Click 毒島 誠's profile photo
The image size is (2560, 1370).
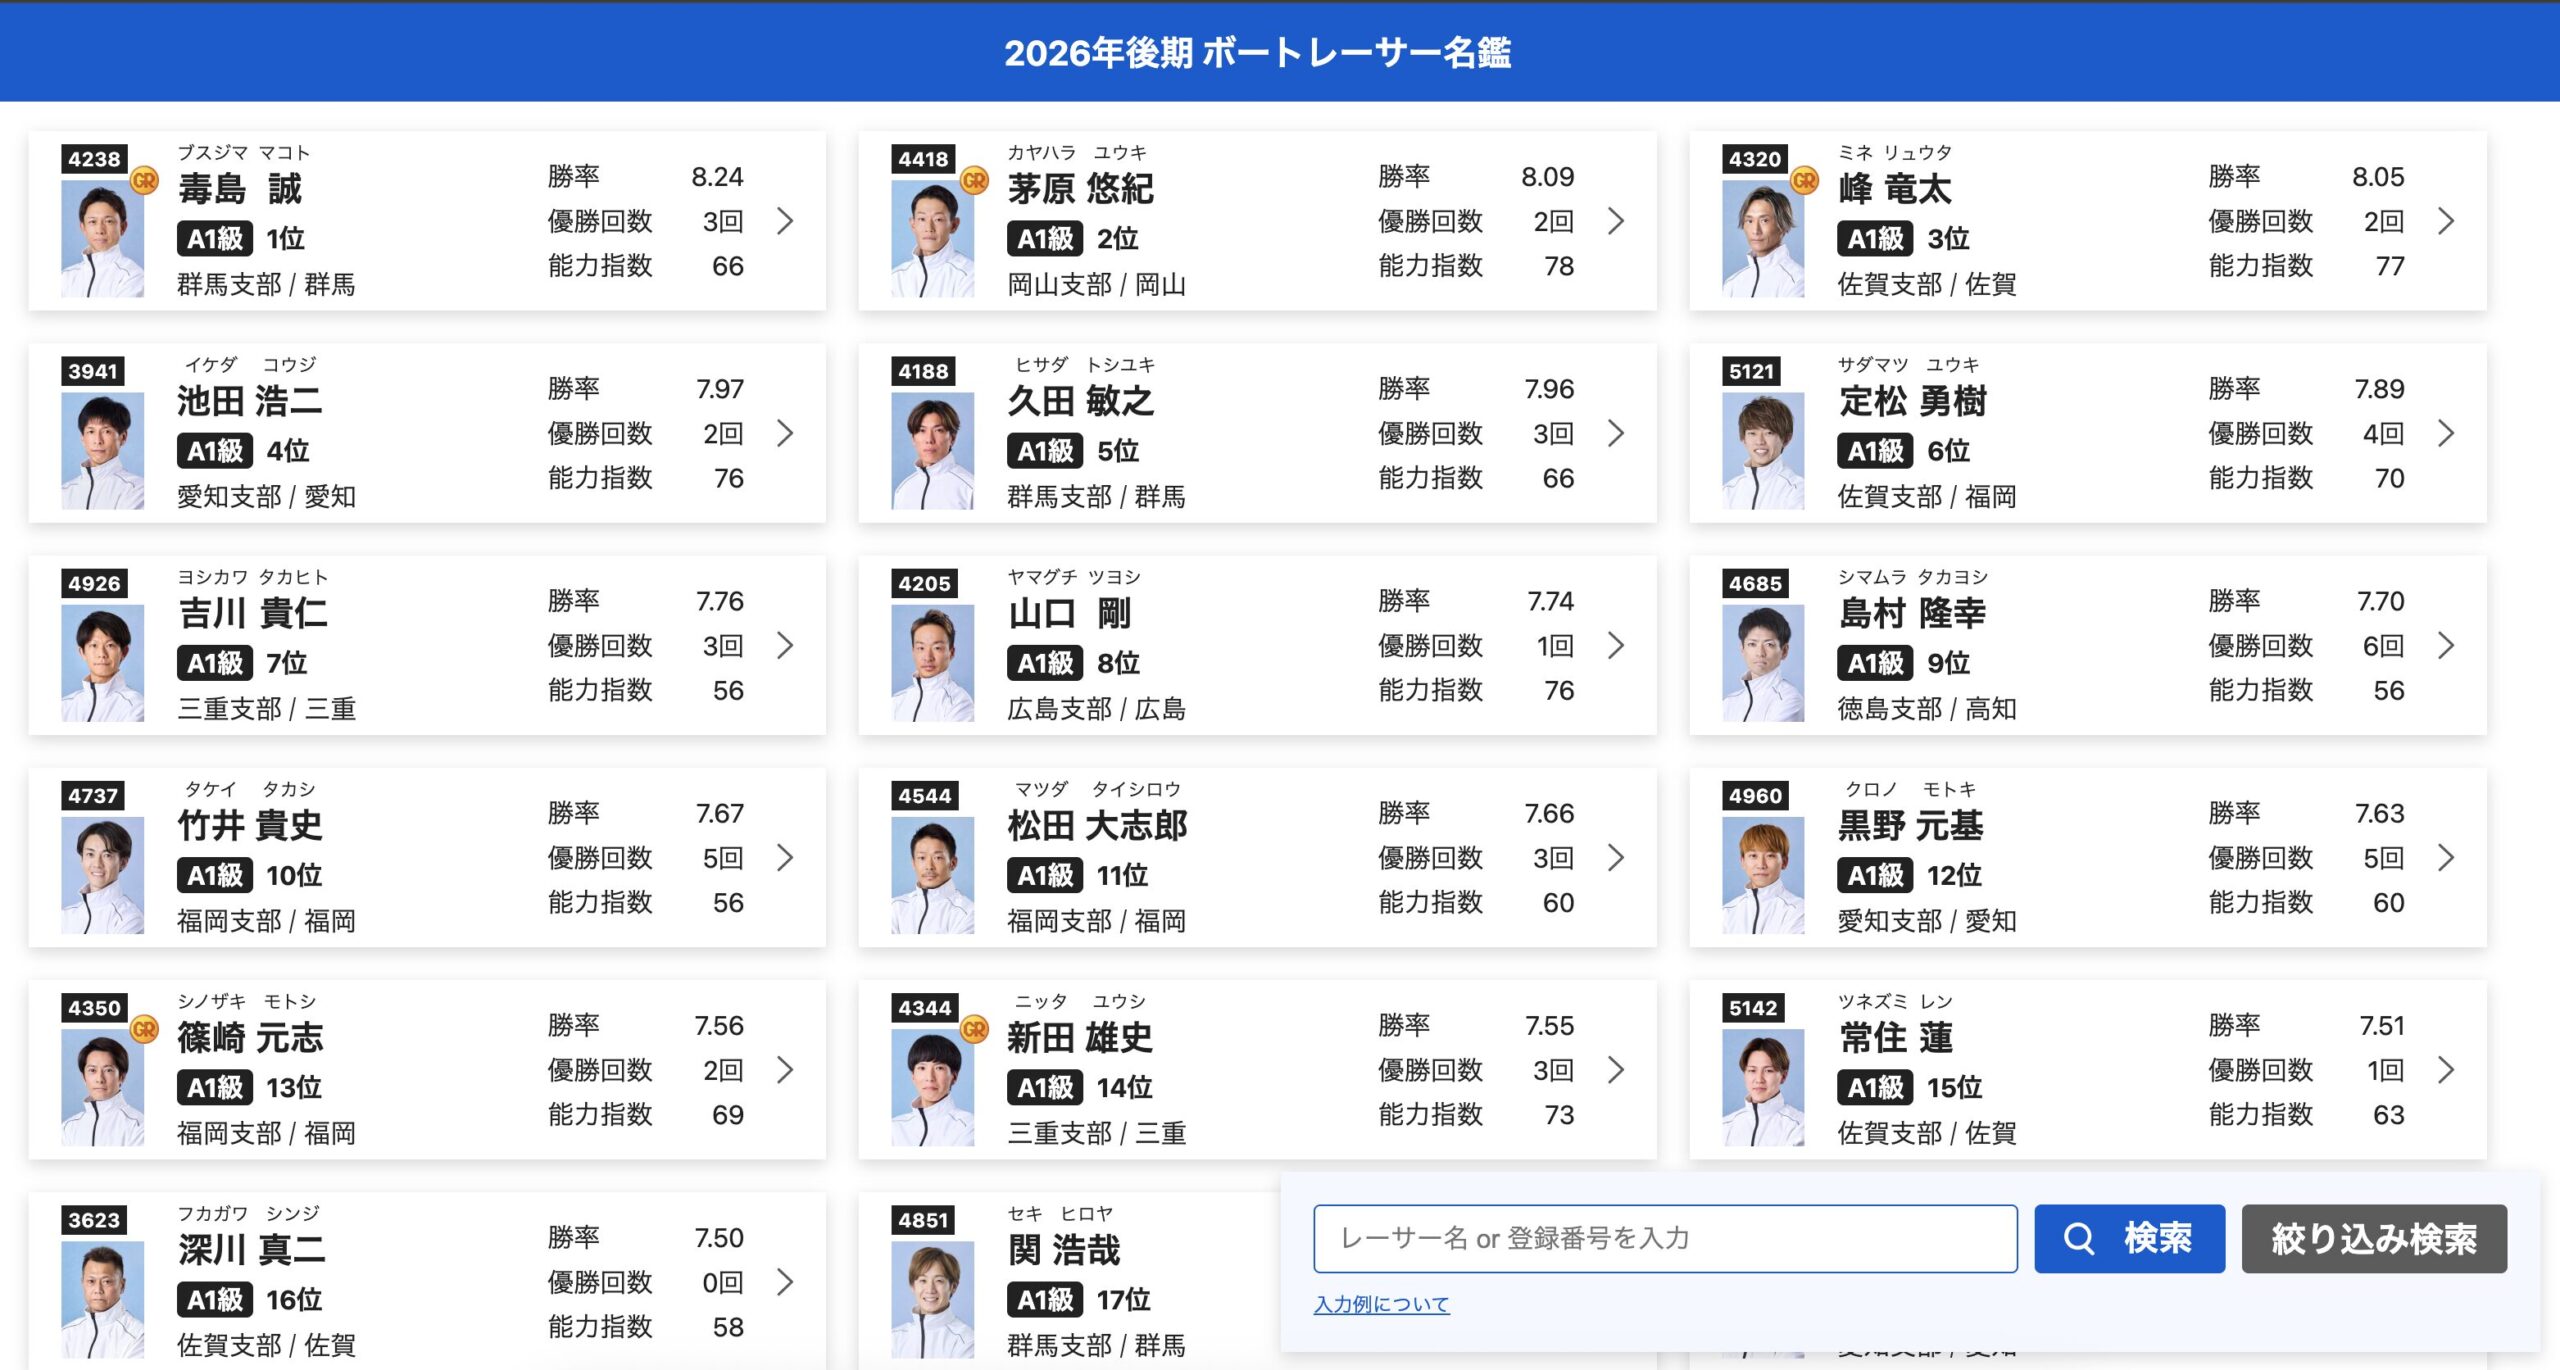tap(102, 238)
